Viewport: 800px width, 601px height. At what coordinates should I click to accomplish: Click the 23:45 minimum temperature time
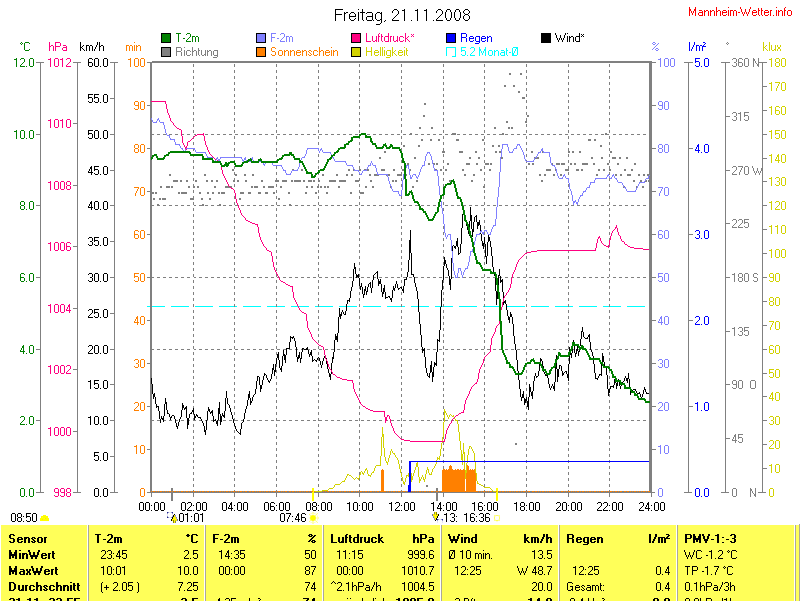point(114,555)
